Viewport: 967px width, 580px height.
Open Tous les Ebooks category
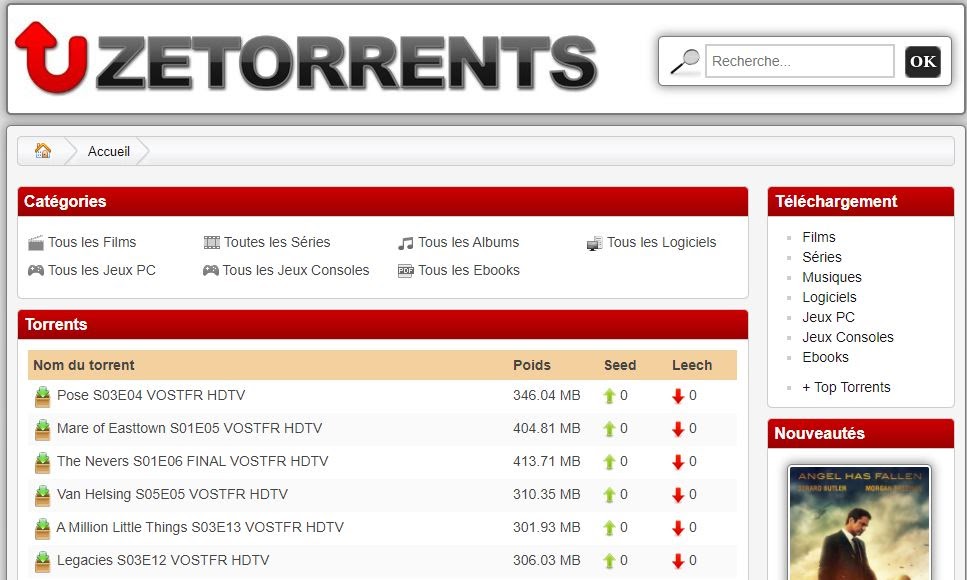469,270
